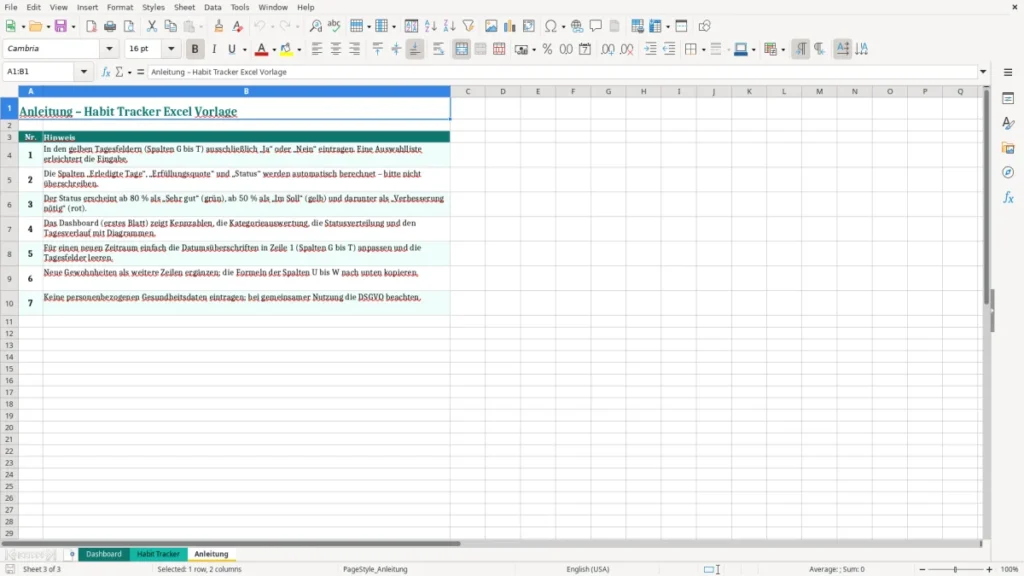Apply the red font color swatch
This screenshot has height=576, width=1024.
(x=261, y=49)
